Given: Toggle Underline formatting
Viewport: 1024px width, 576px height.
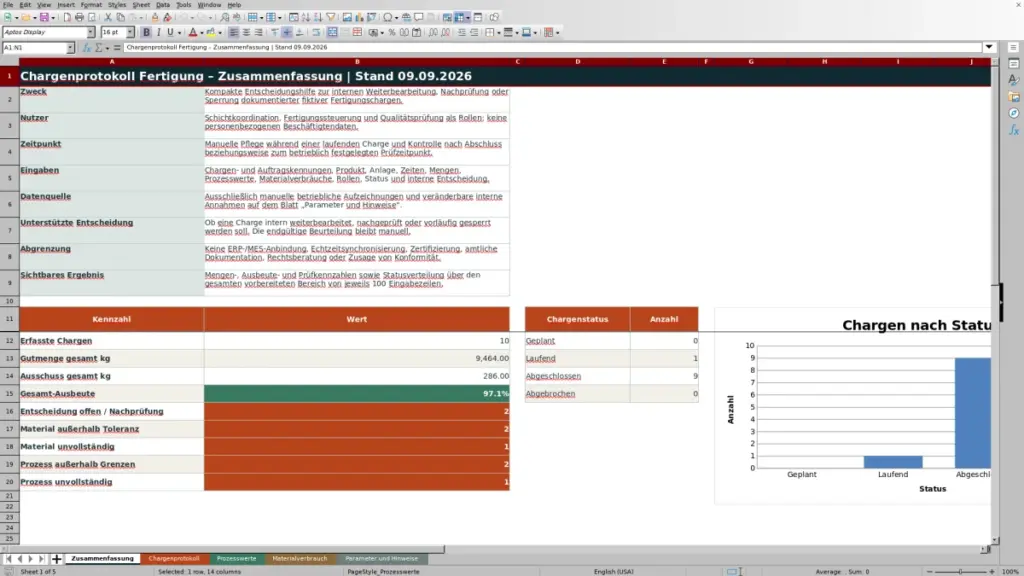Looking at the screenshot, I should 170,33.
